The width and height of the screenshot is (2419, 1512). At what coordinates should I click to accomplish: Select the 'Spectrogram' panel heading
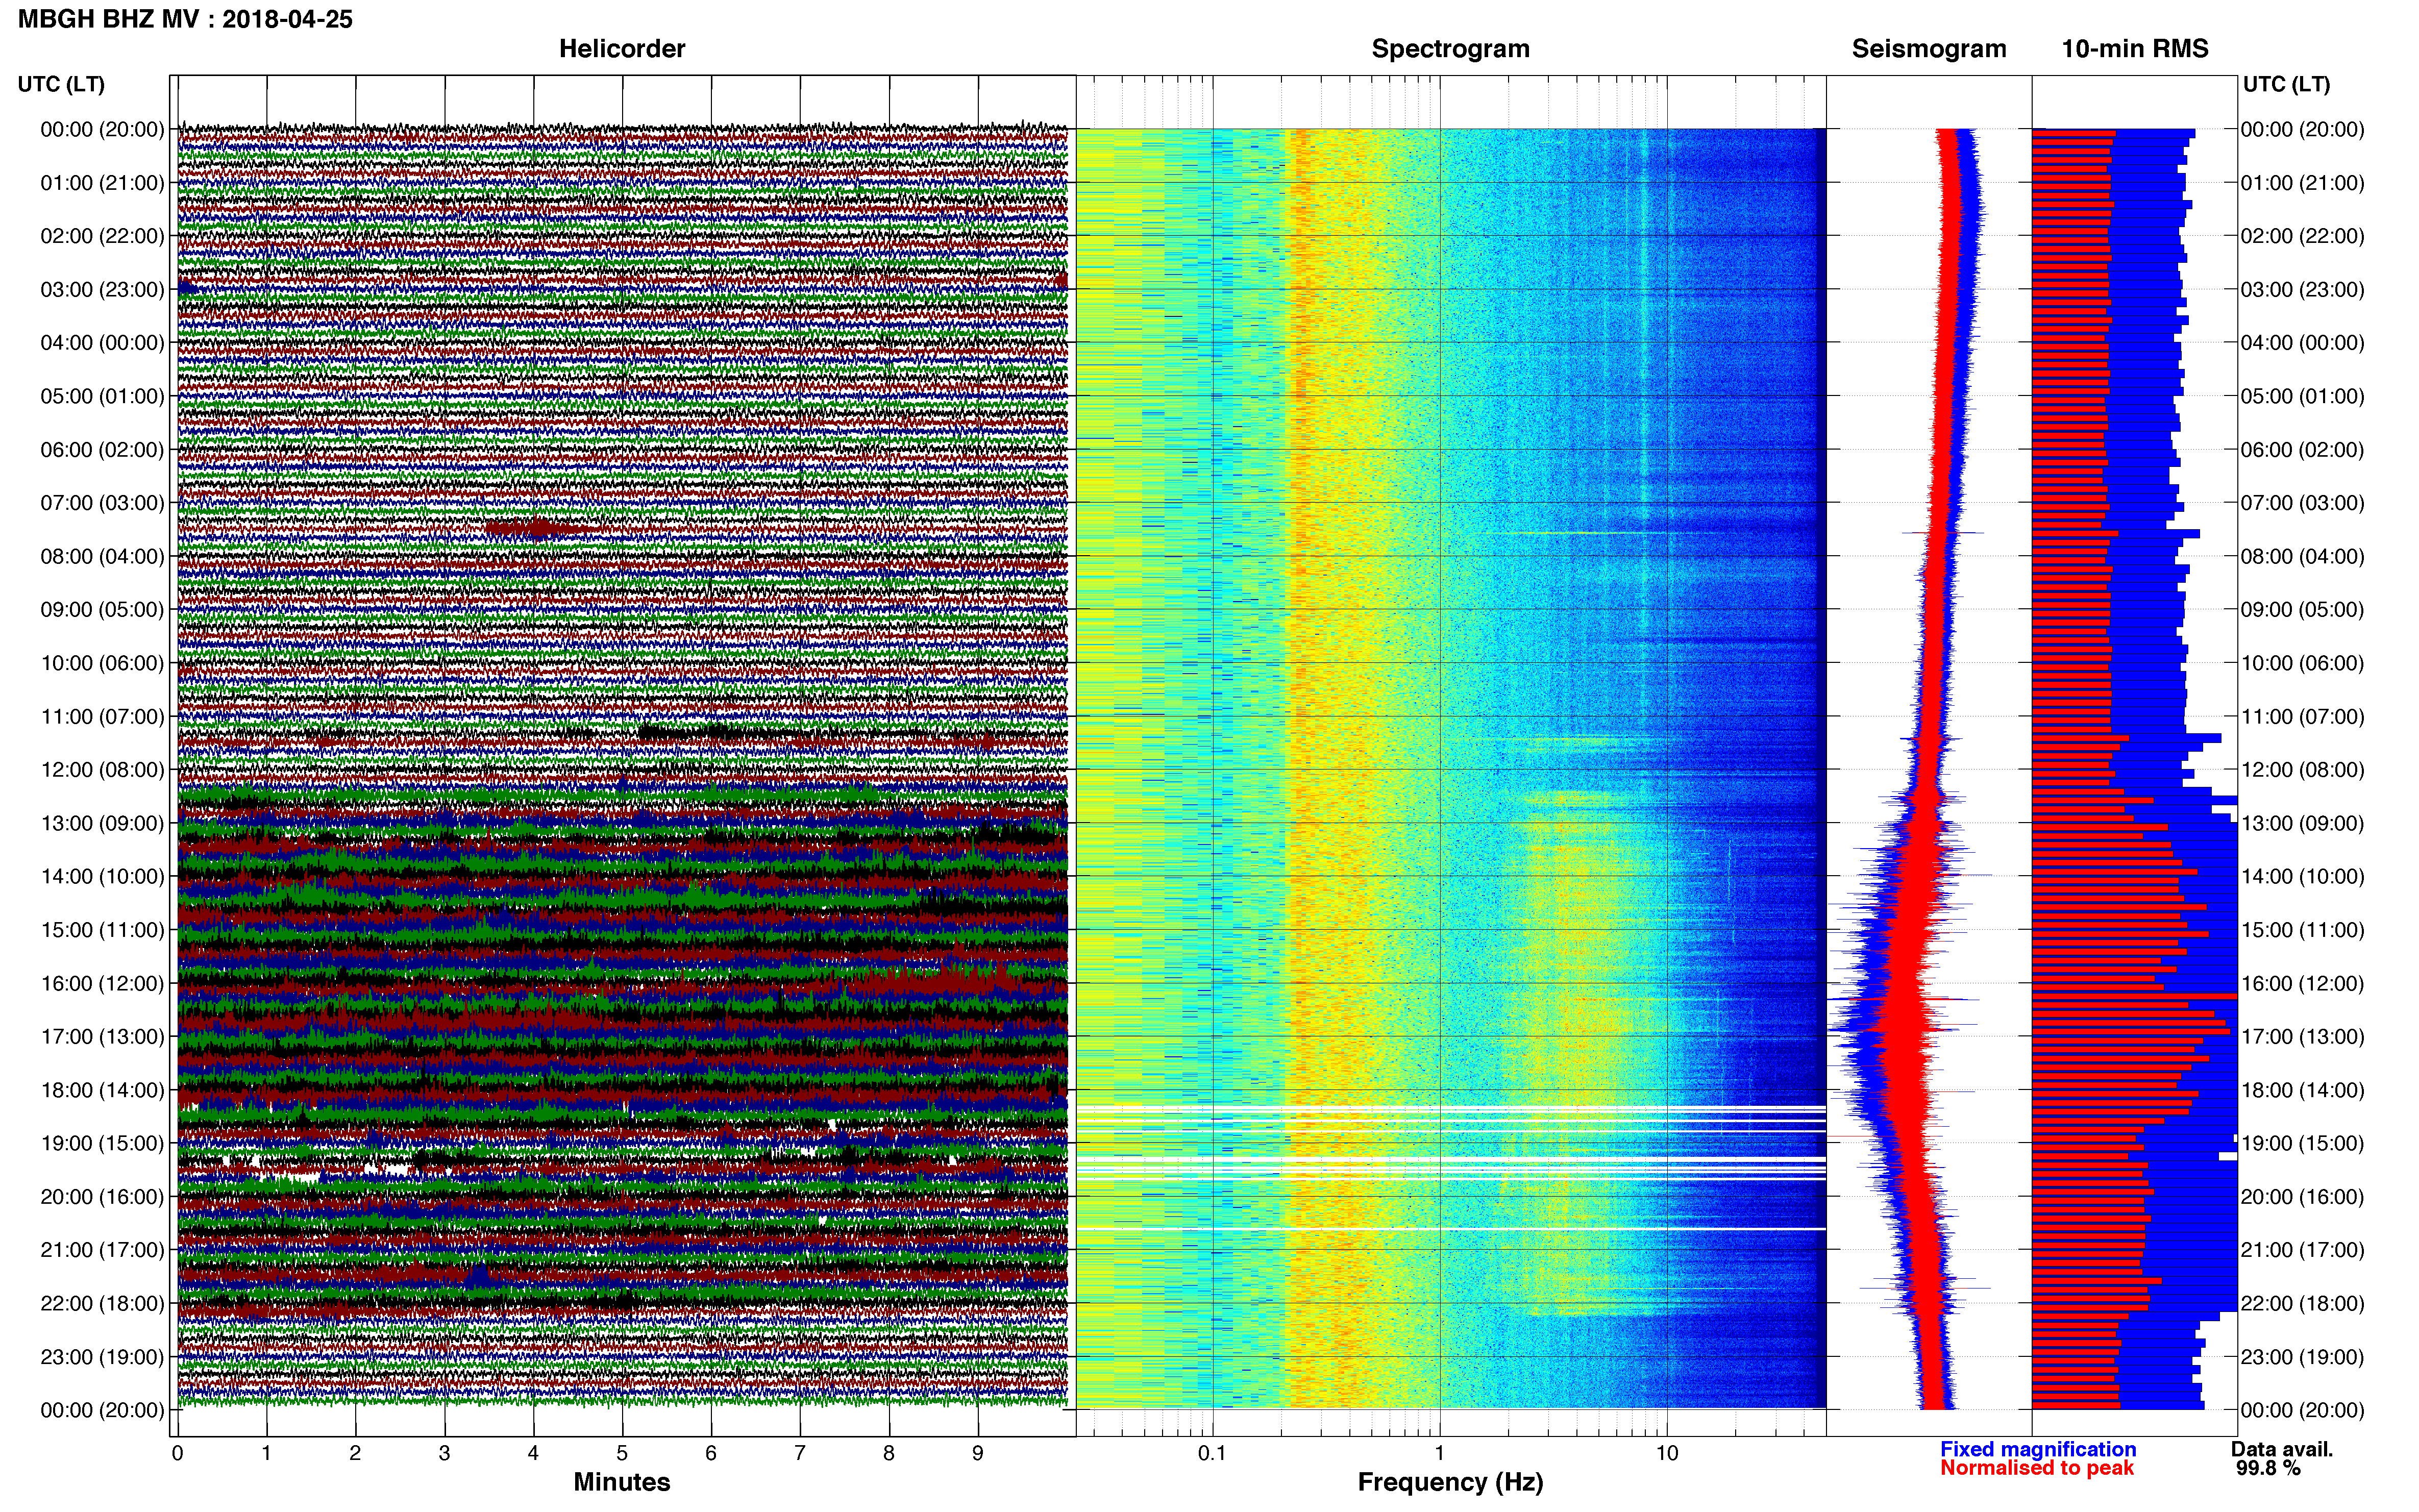click(1450, 49)
